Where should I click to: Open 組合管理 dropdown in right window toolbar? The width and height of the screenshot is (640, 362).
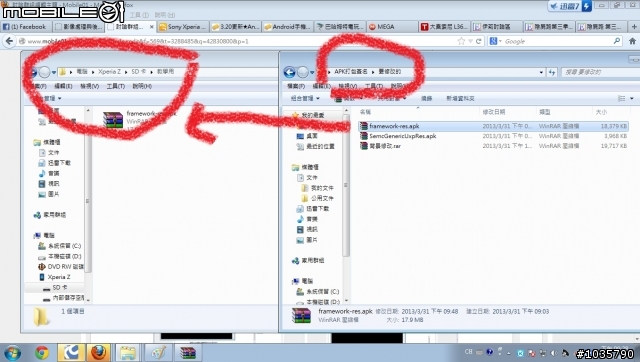click(x=305, y=98)
